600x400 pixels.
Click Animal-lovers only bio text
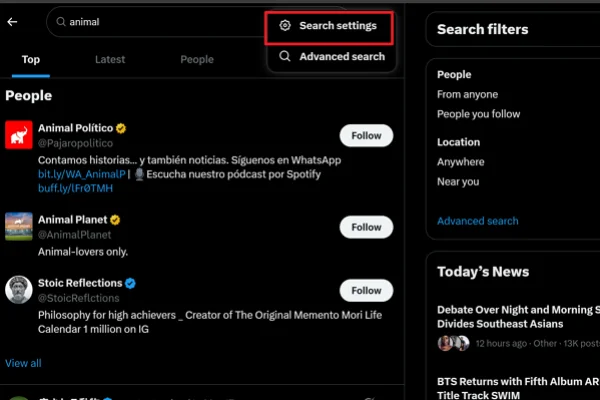click(x=83, y=252)
